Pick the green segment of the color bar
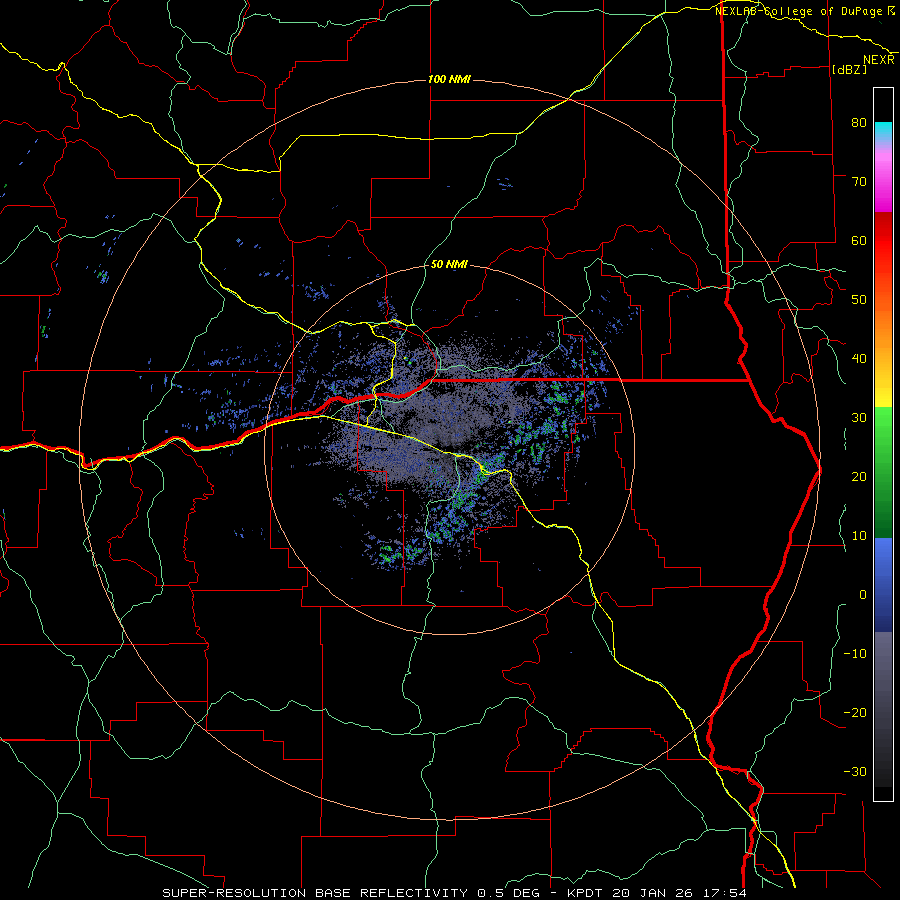 (883, 472)
